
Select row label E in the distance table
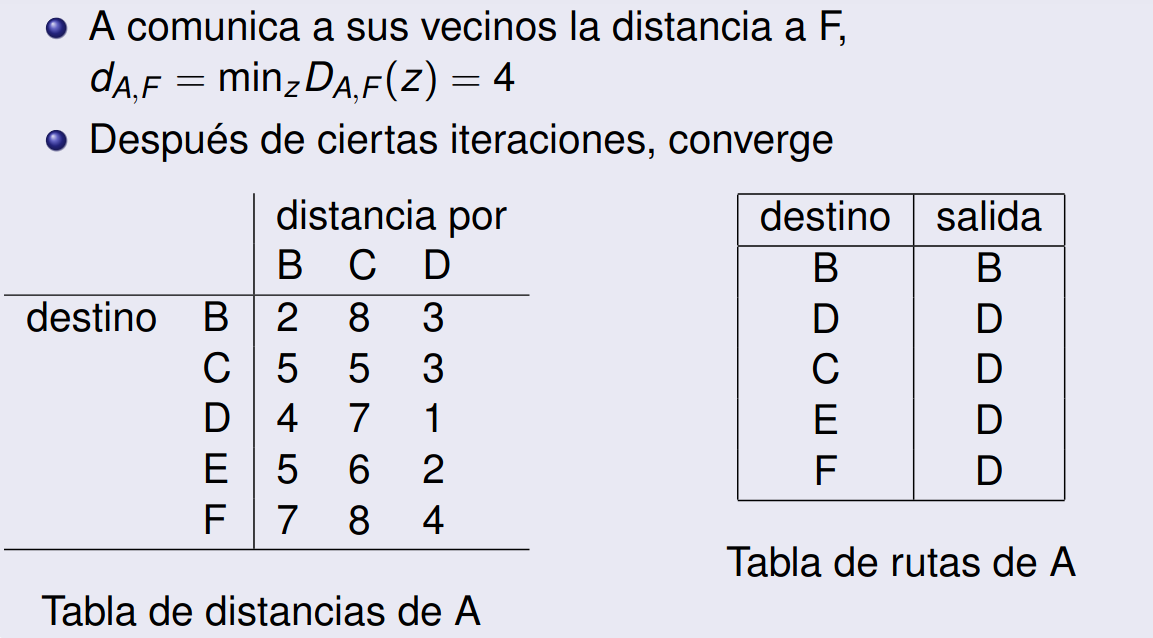click(216, 470)
